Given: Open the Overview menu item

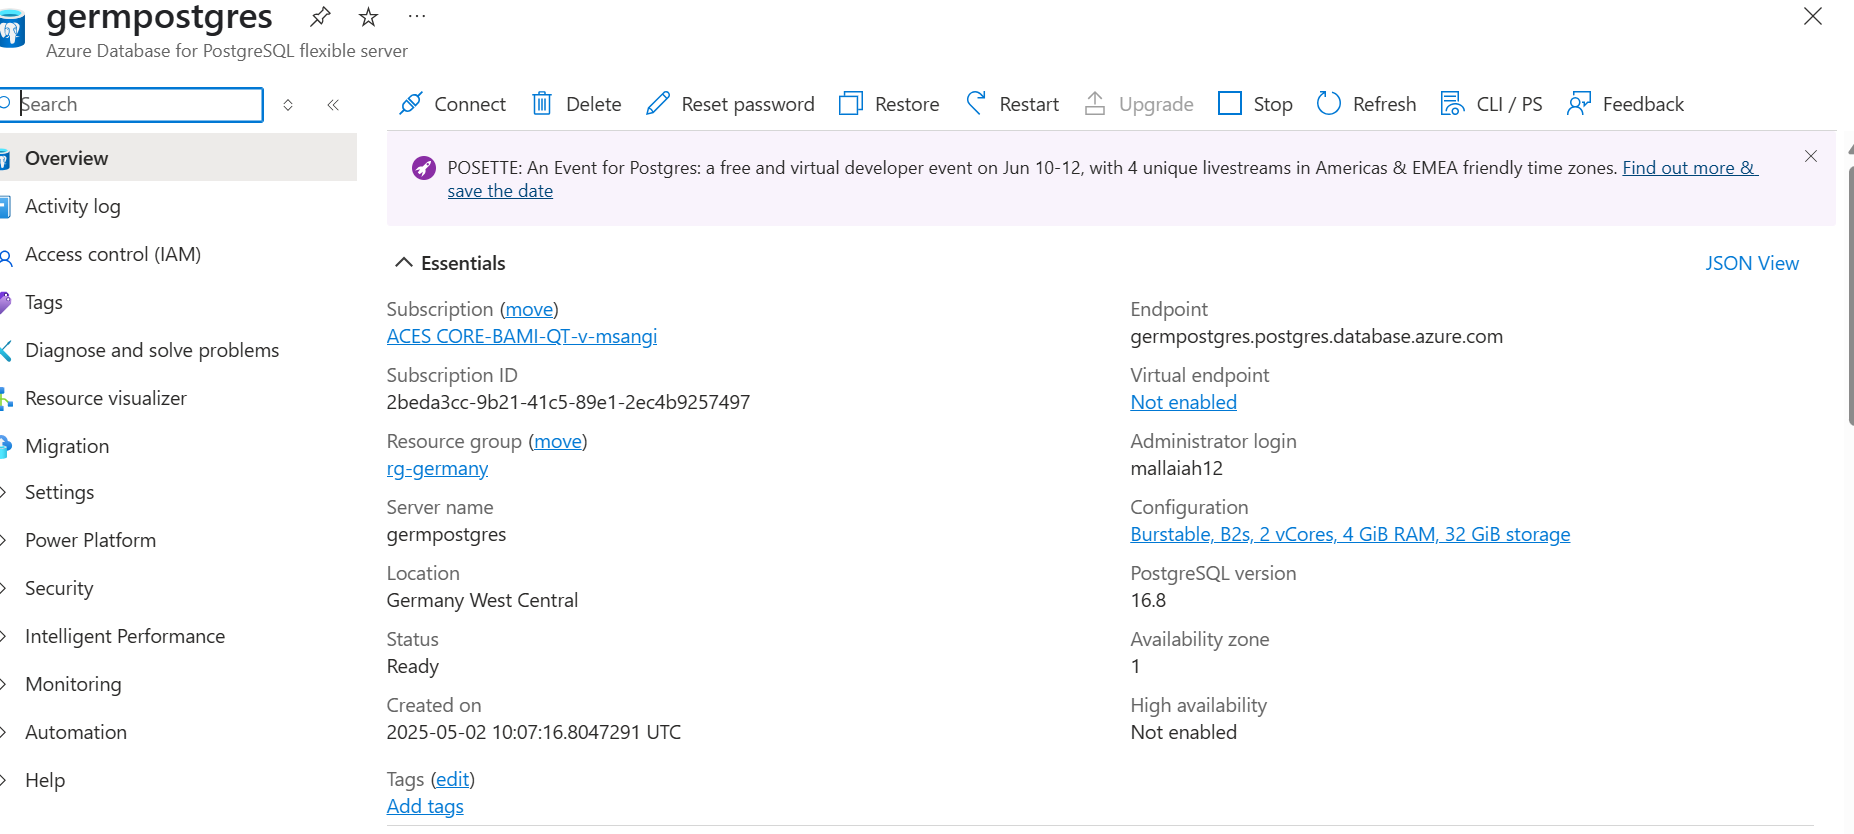Looking at the screenshot, I should (177, 158).
